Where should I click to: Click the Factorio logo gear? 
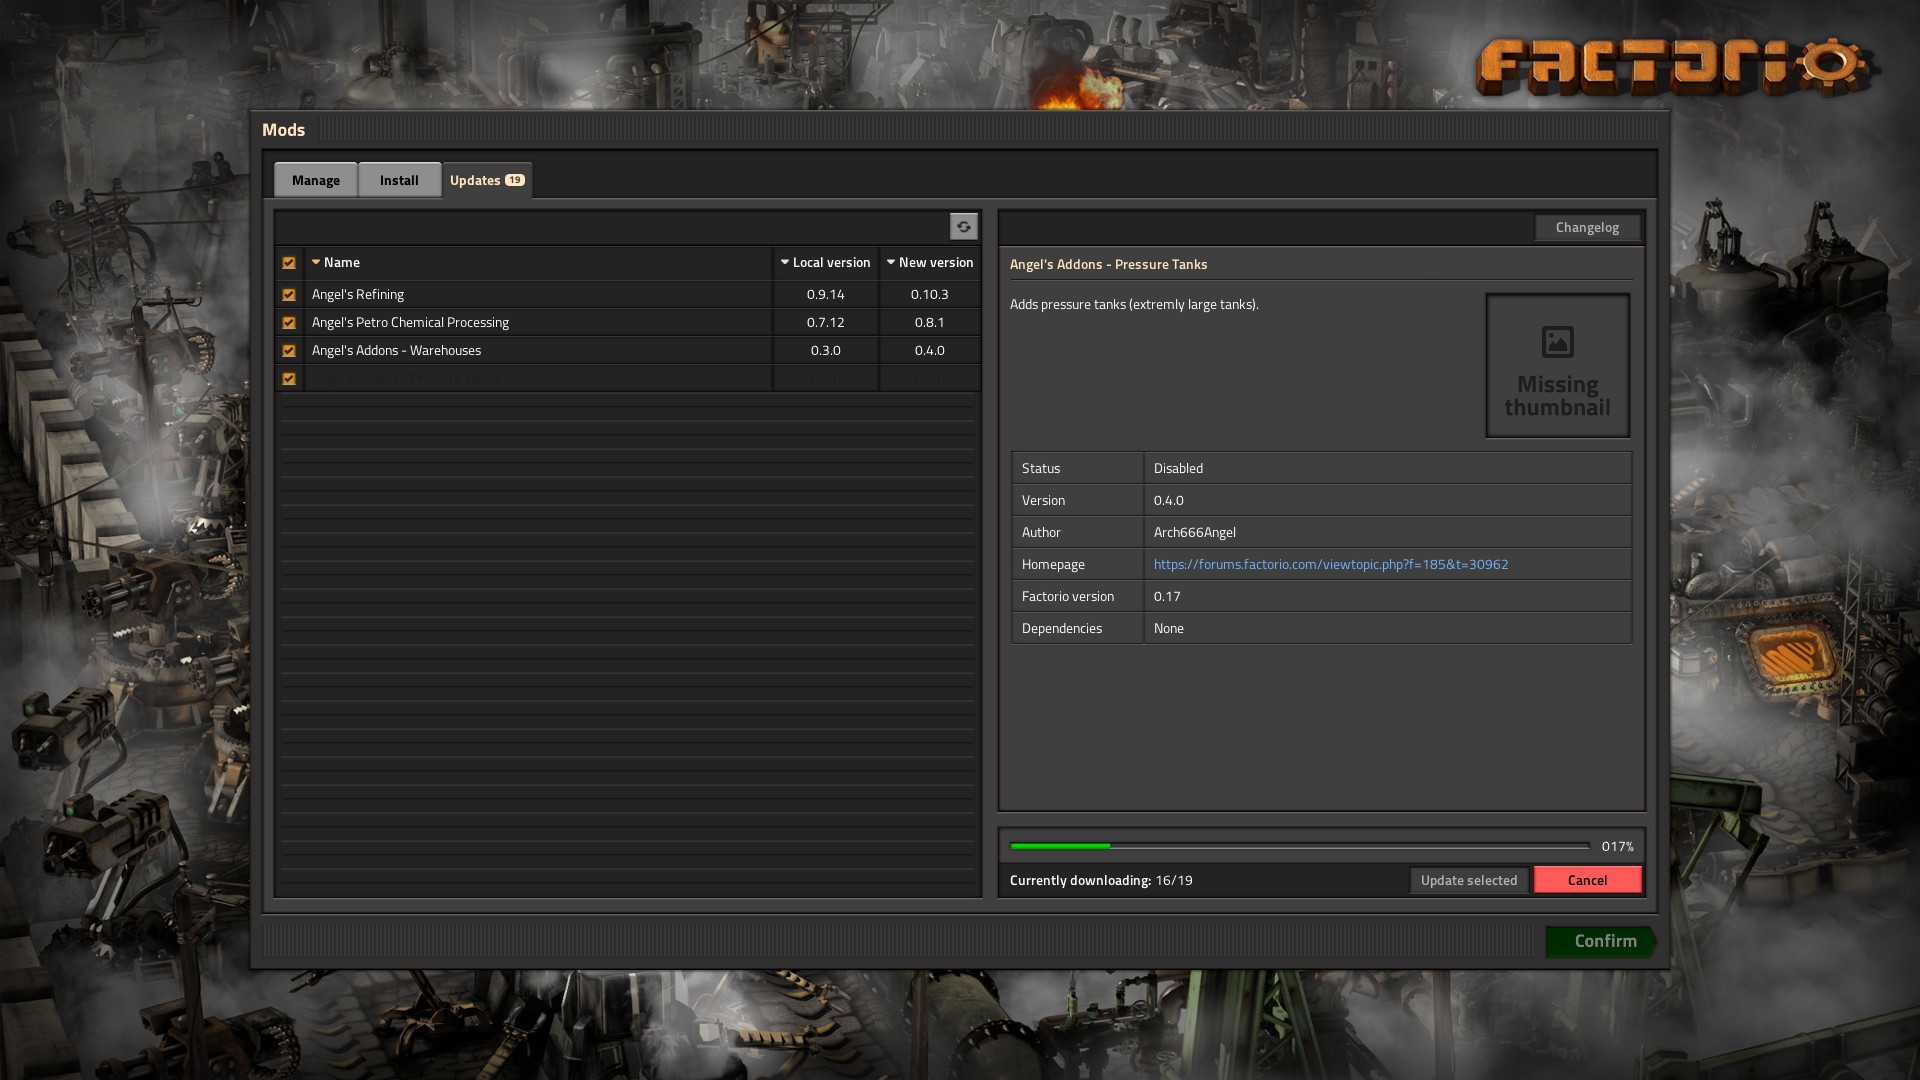point(1832,64)
